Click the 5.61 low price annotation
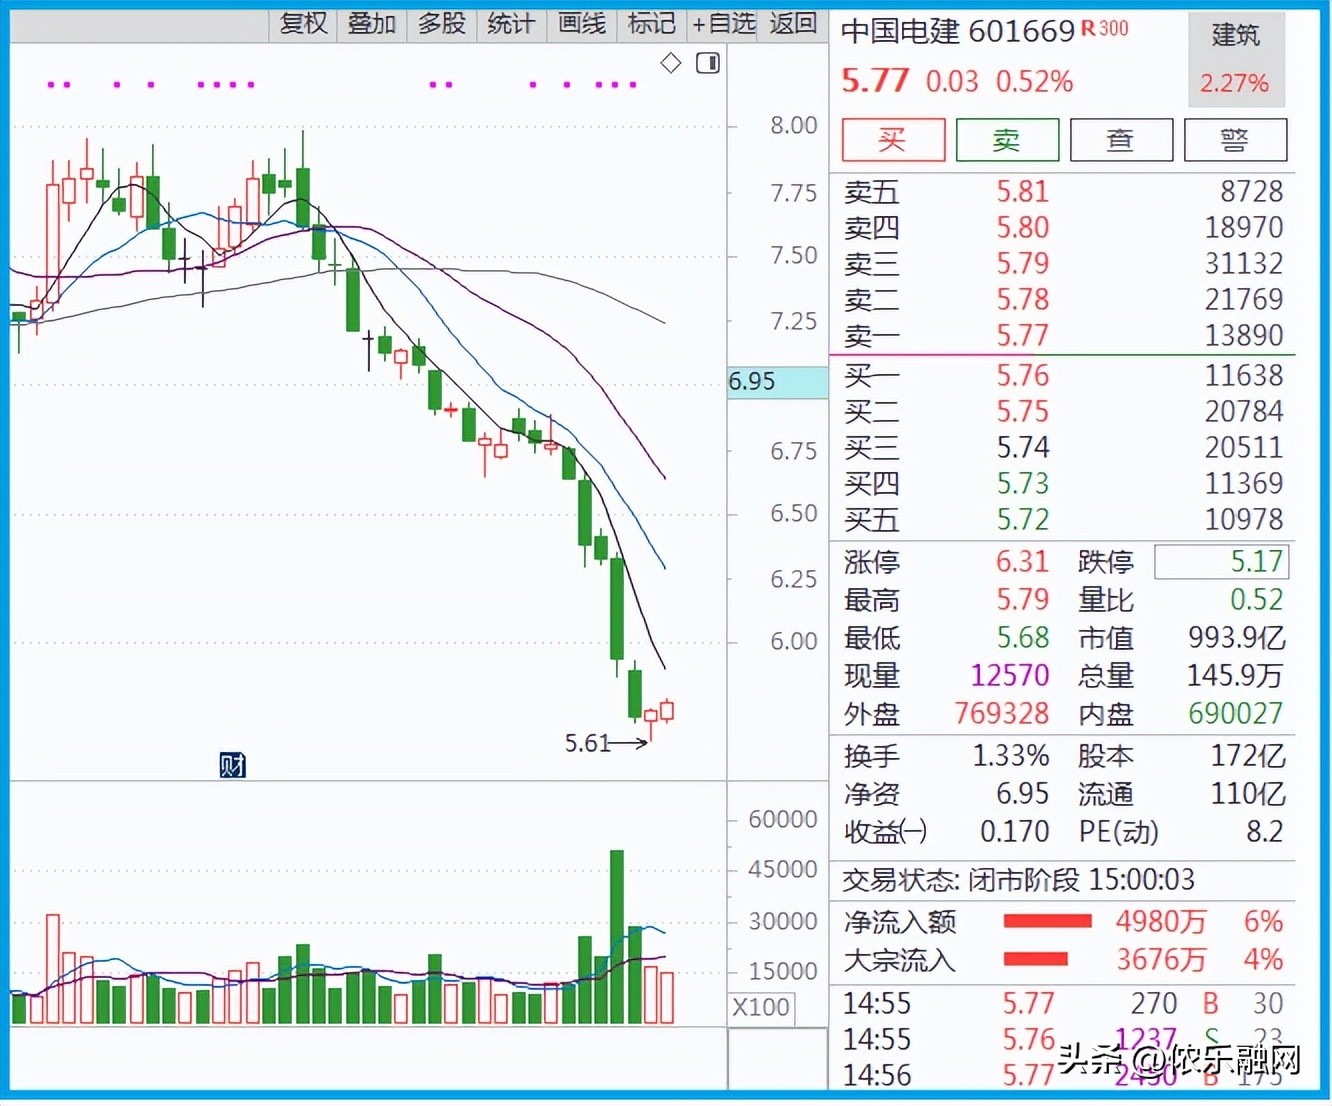 587,743
